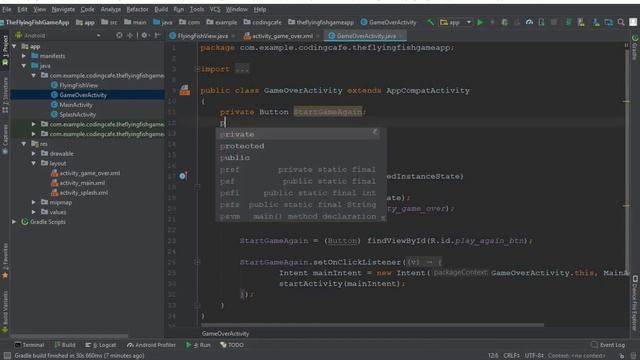The width and height of the screenshot is (640, 360).
Task: Open activity_main.xml in layout folder
Action: click(82, 183)
